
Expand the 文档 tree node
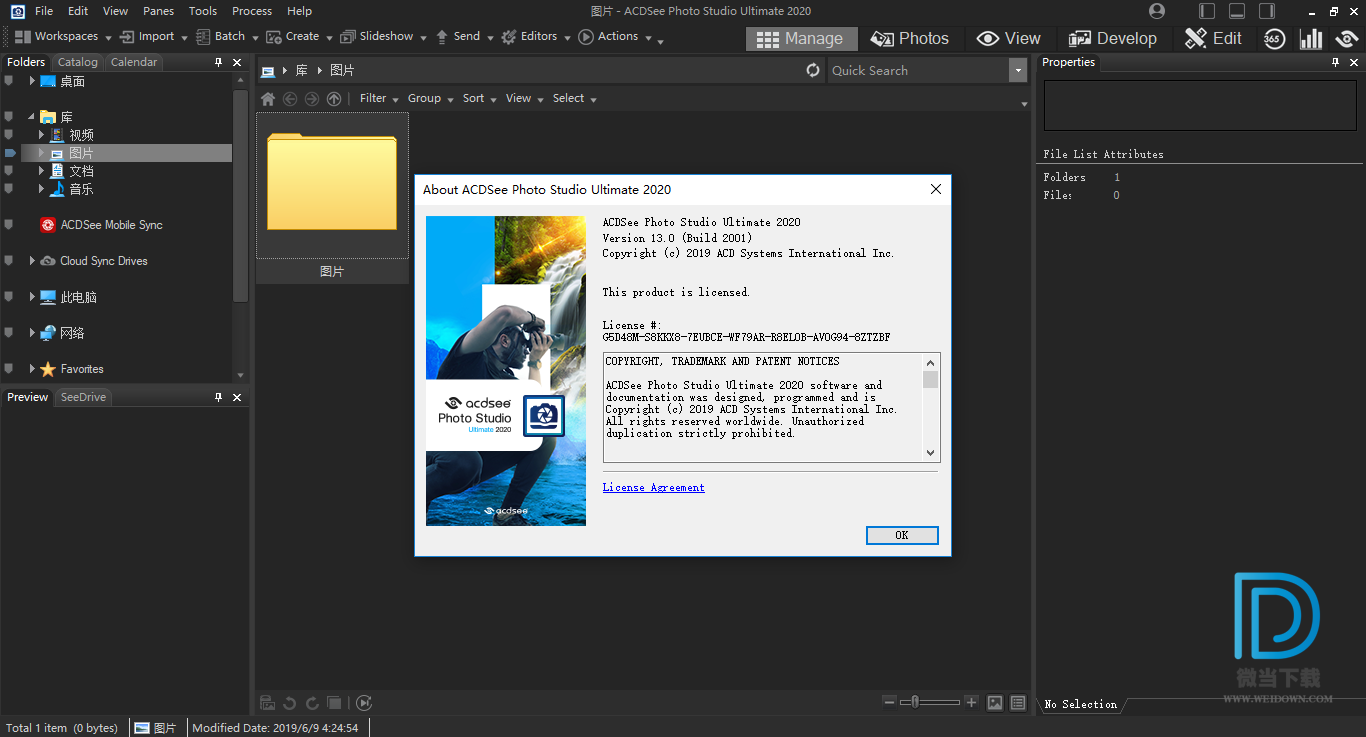tap(42, 171)
